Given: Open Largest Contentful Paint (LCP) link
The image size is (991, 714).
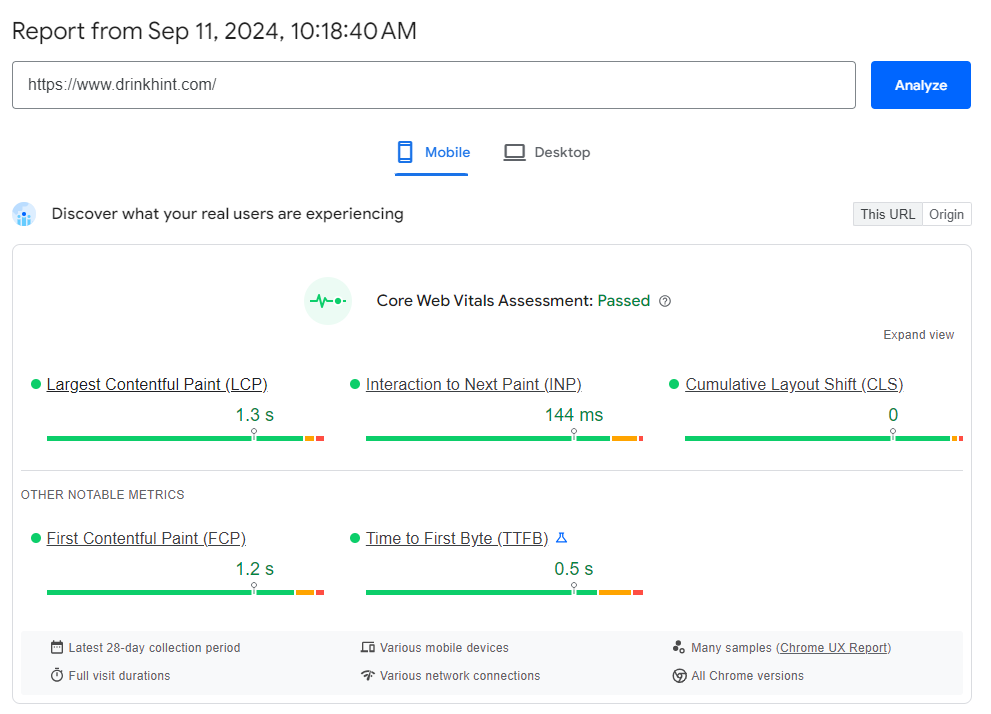Looking at the screenshot, I should tap(157, 384).
